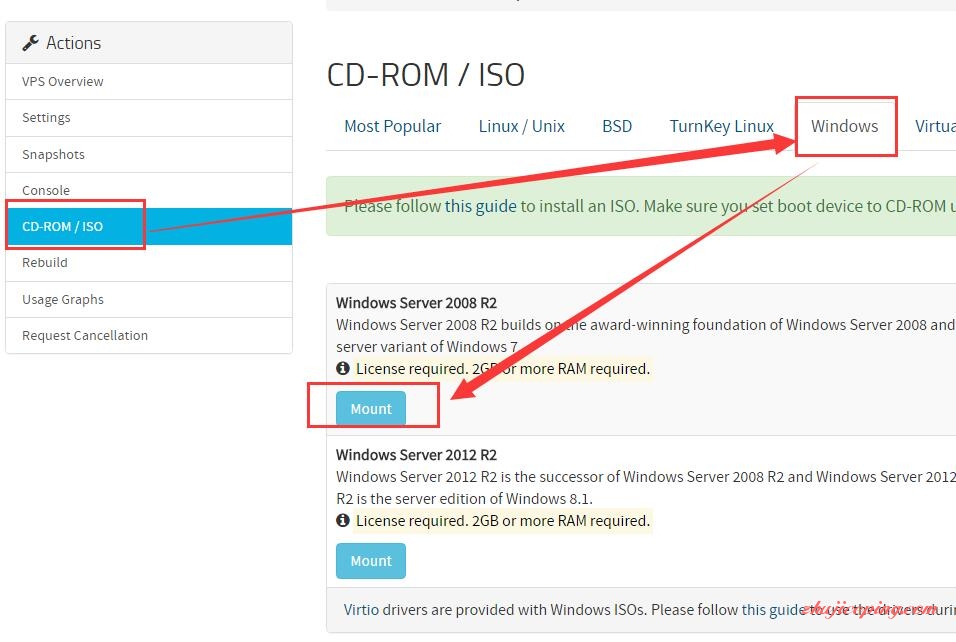
Task: Click the wrench icon beside Actions
Action: coord(30,43)
